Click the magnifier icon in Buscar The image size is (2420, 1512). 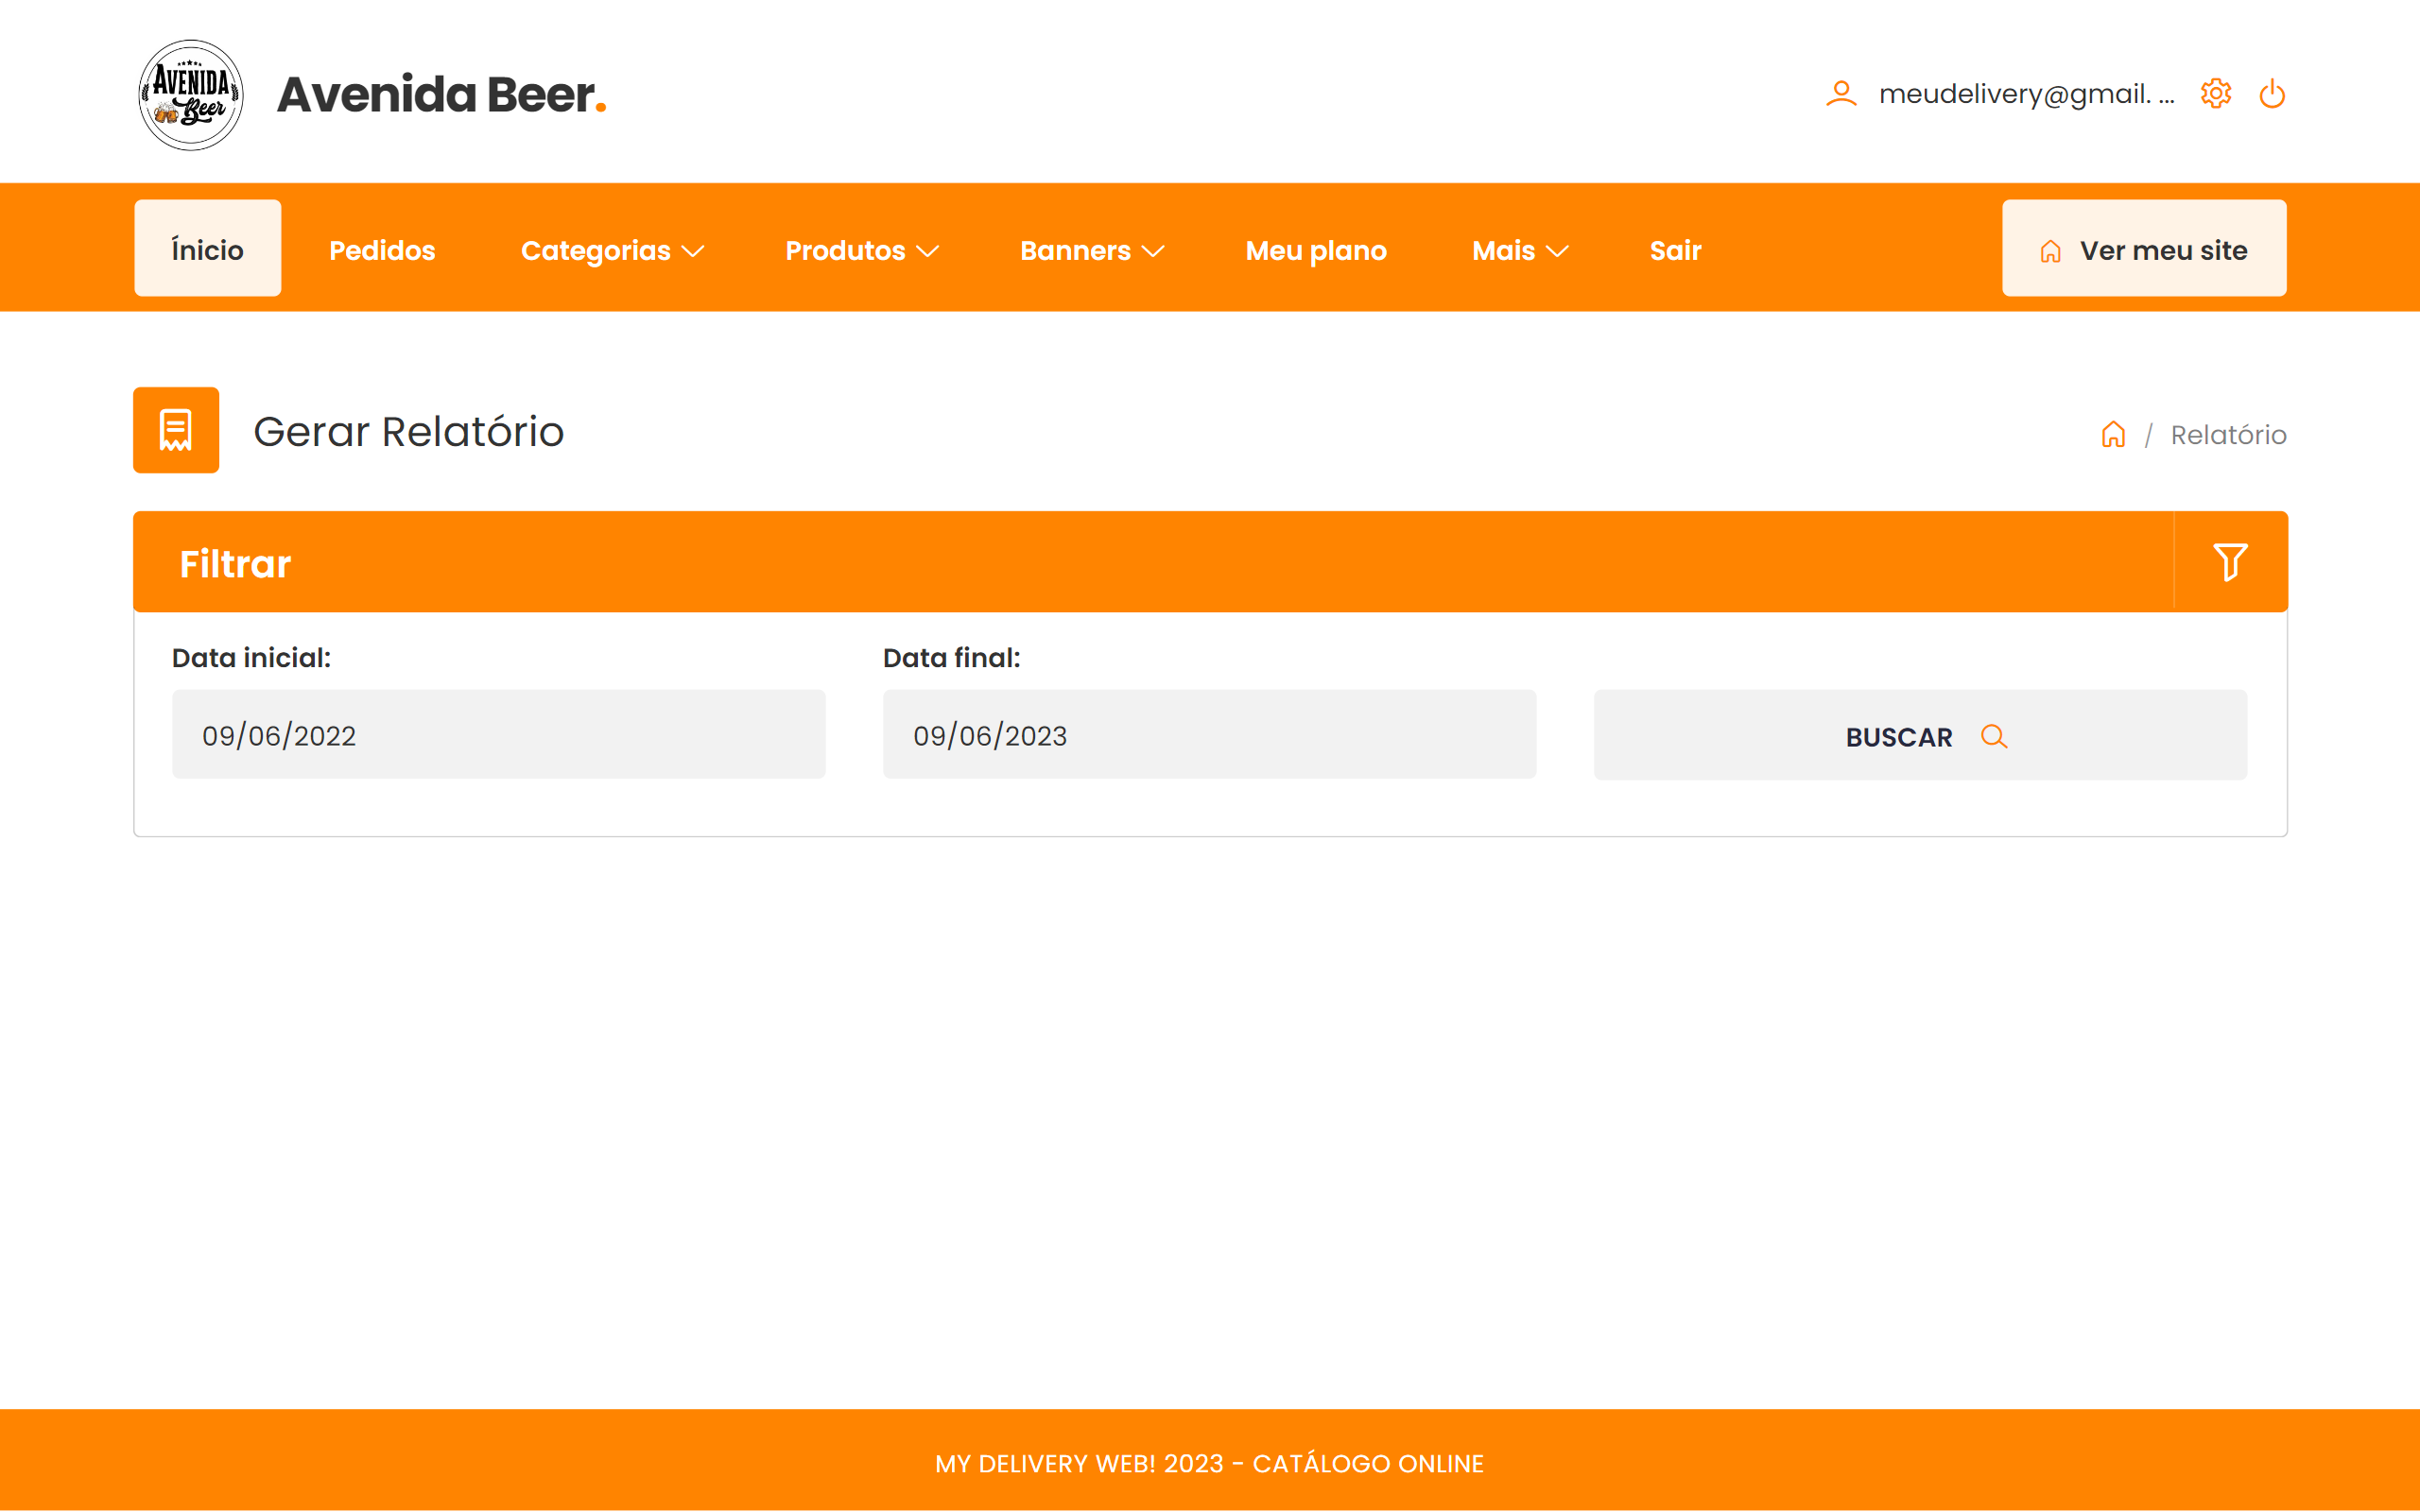pyautogui.click(x=1993, y=737)
